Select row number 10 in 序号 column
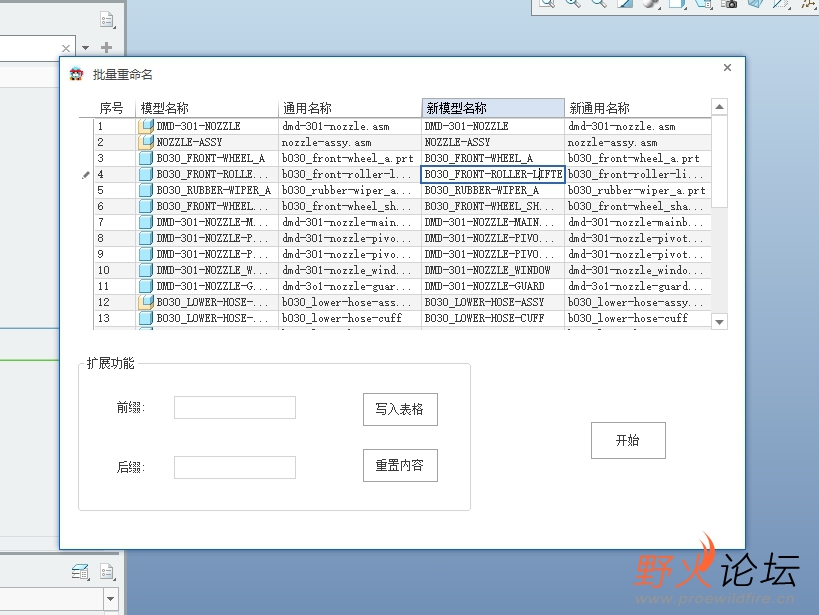 115,270
